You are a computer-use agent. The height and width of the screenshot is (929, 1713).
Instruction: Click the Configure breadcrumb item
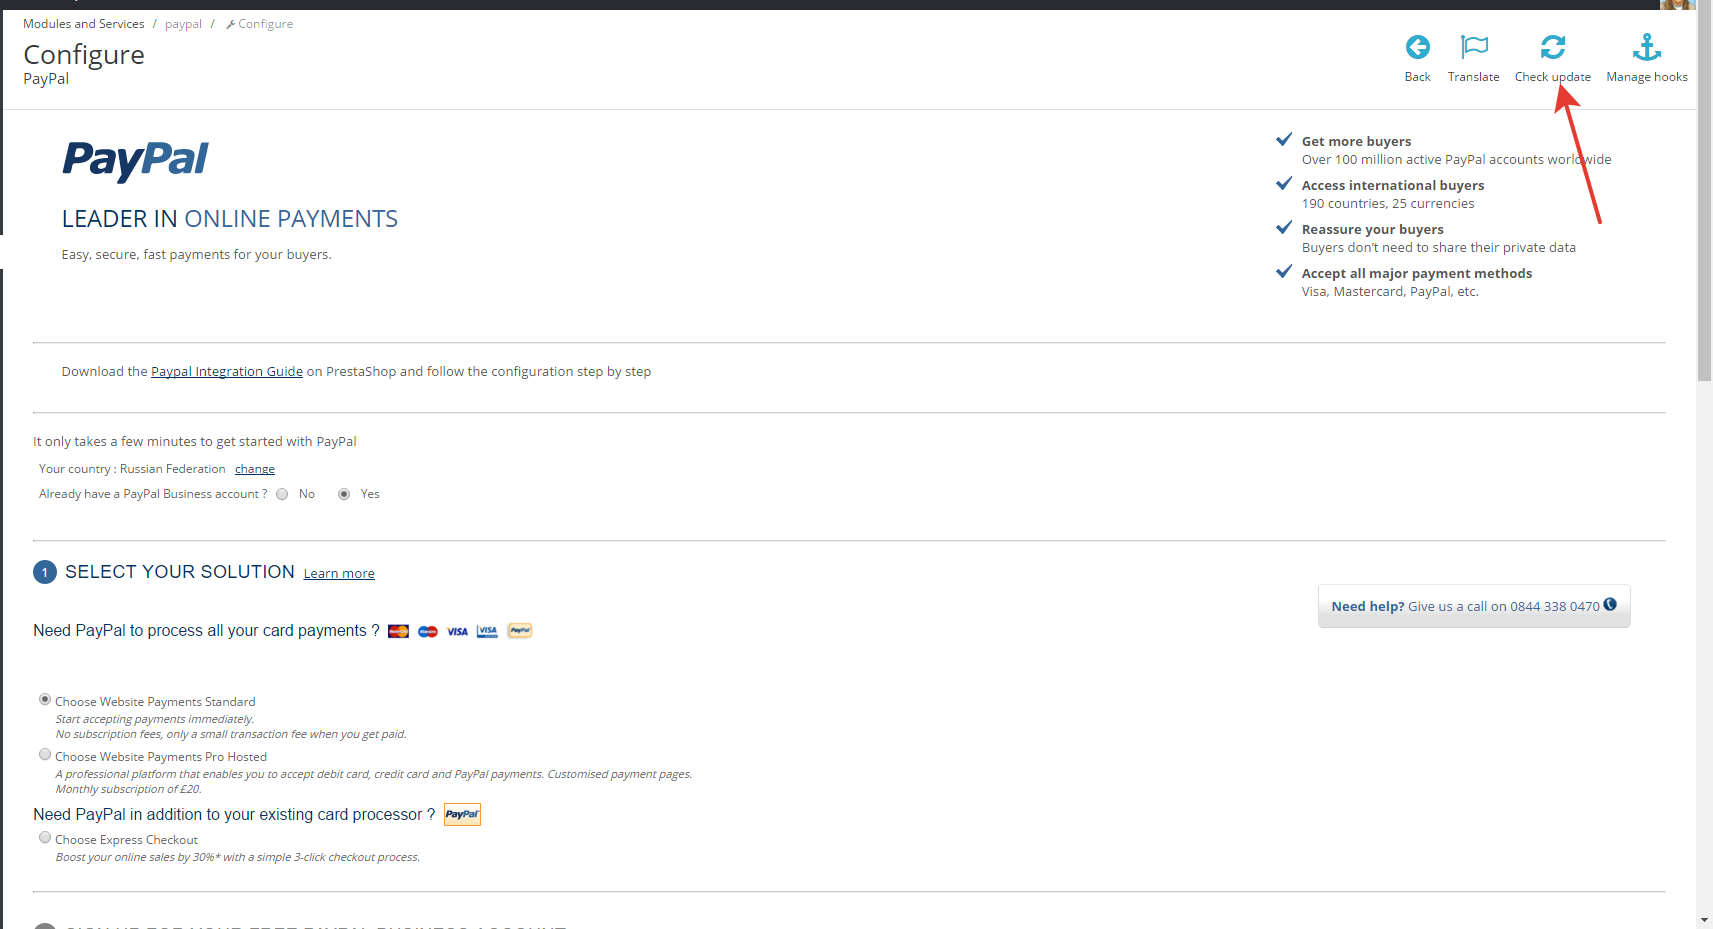point(260,24)
